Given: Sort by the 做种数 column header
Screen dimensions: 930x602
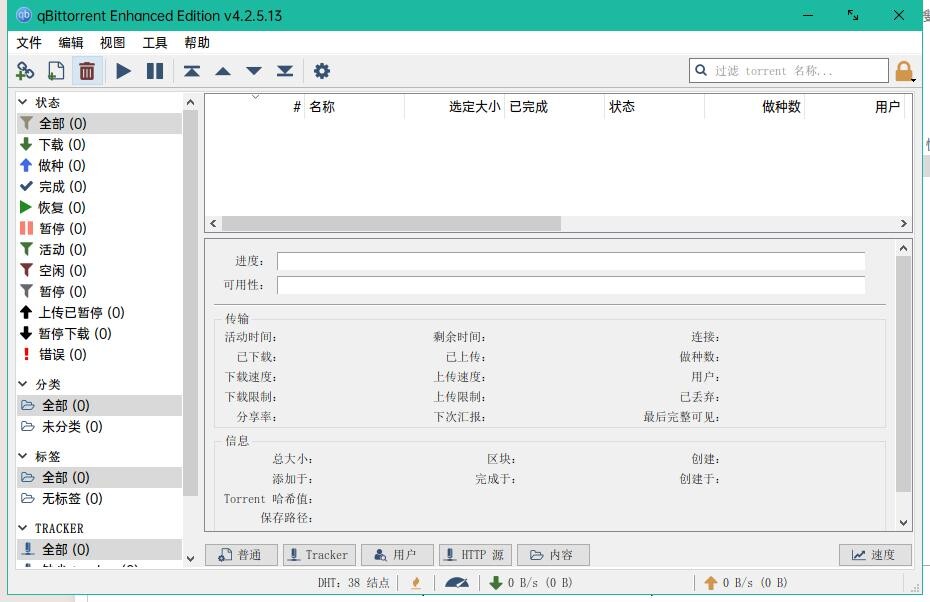Looking at the screenshot, I should tap(754, 107).
